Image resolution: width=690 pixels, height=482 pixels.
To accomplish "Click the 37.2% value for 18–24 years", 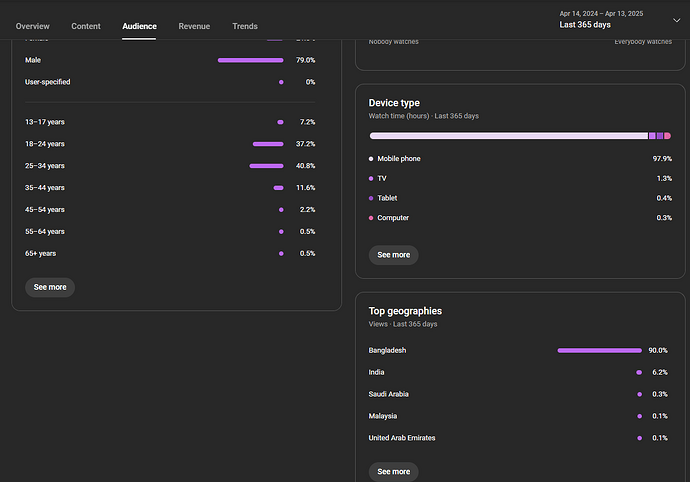I will click(305, 144).
